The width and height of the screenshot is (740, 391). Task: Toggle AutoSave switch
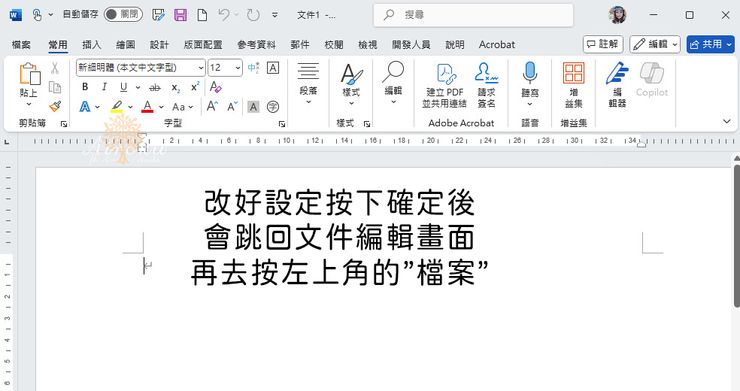pos(123,15)
